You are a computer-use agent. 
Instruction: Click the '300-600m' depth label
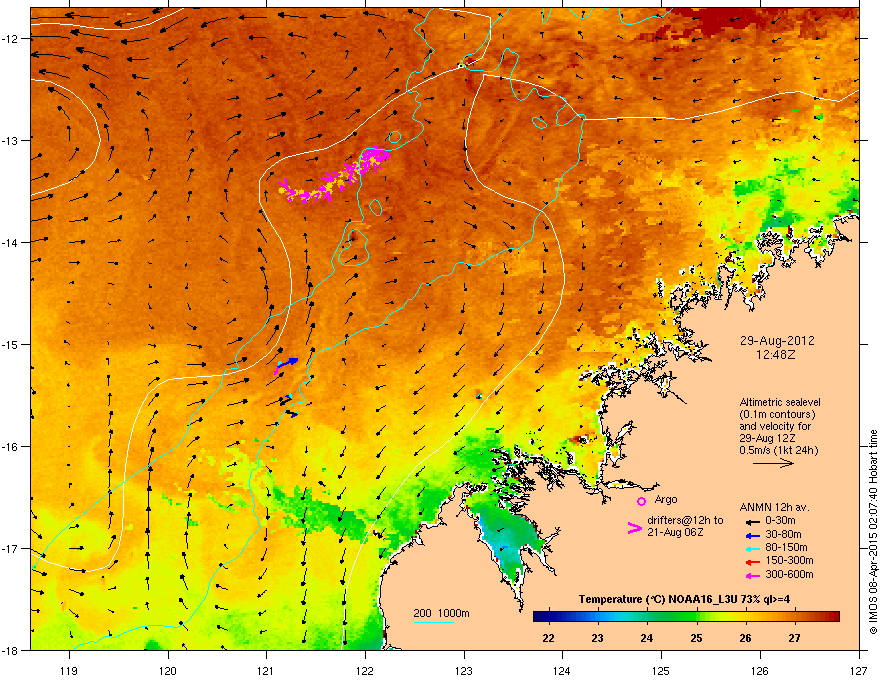tap(789, 574)
